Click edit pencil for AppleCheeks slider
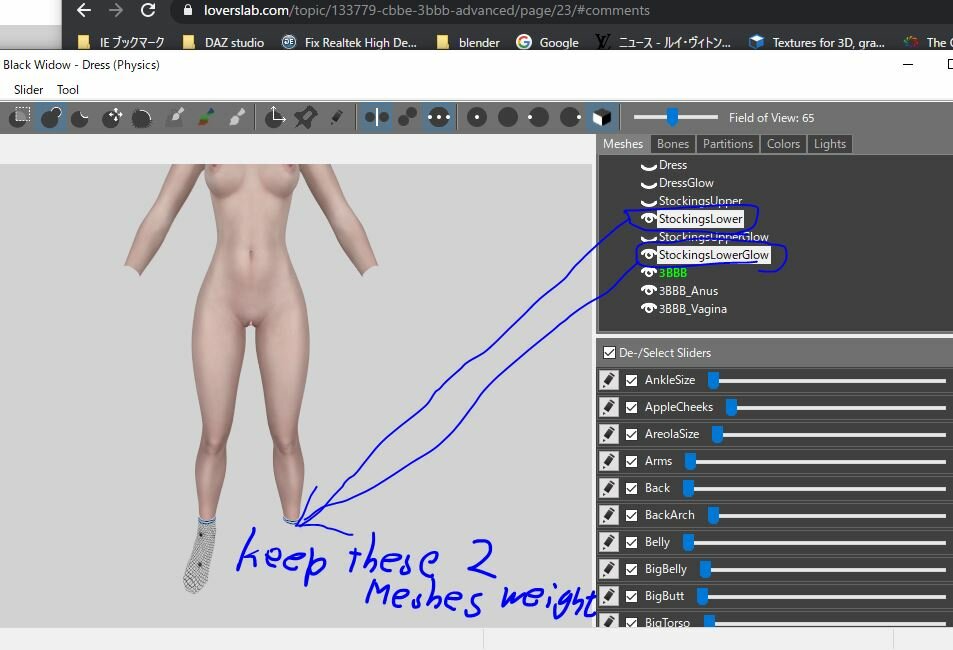The height and width of the screenshot is (650, 953). tap(609, 407)
